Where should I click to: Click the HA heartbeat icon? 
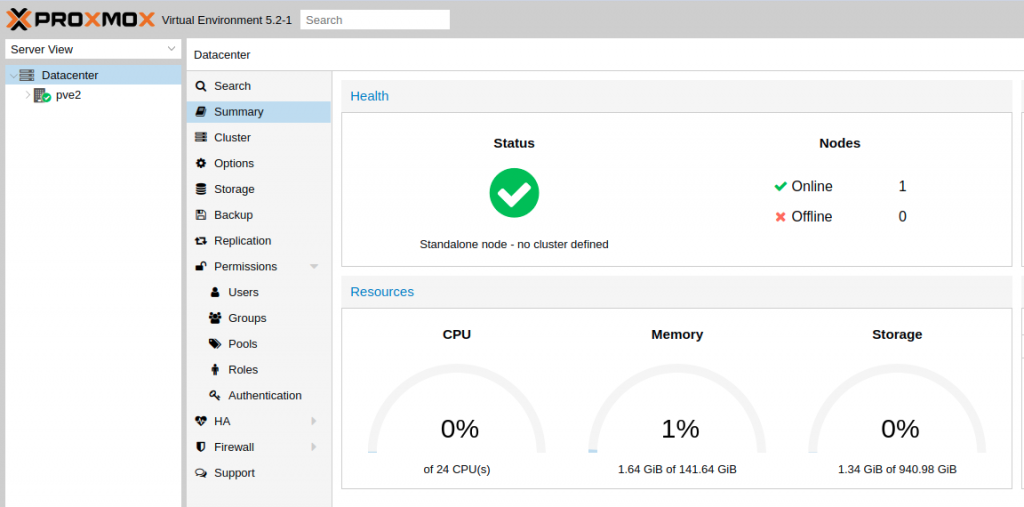click(201, 421)
